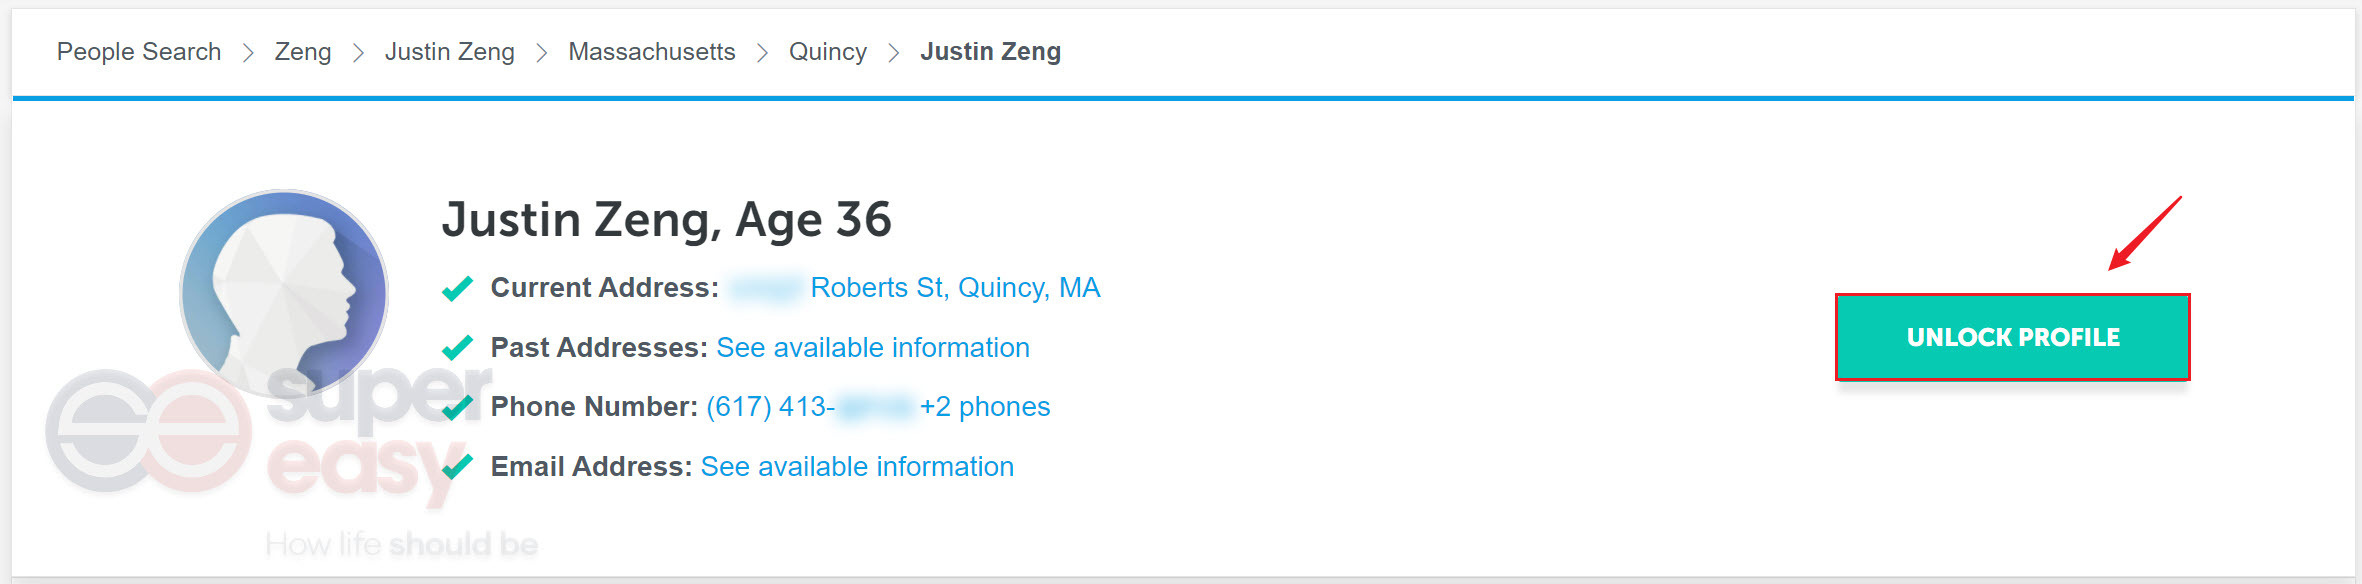Click the checkmark icon beside Phone Number
This screenshot has width=2362, height=584.
coord(457,407)
